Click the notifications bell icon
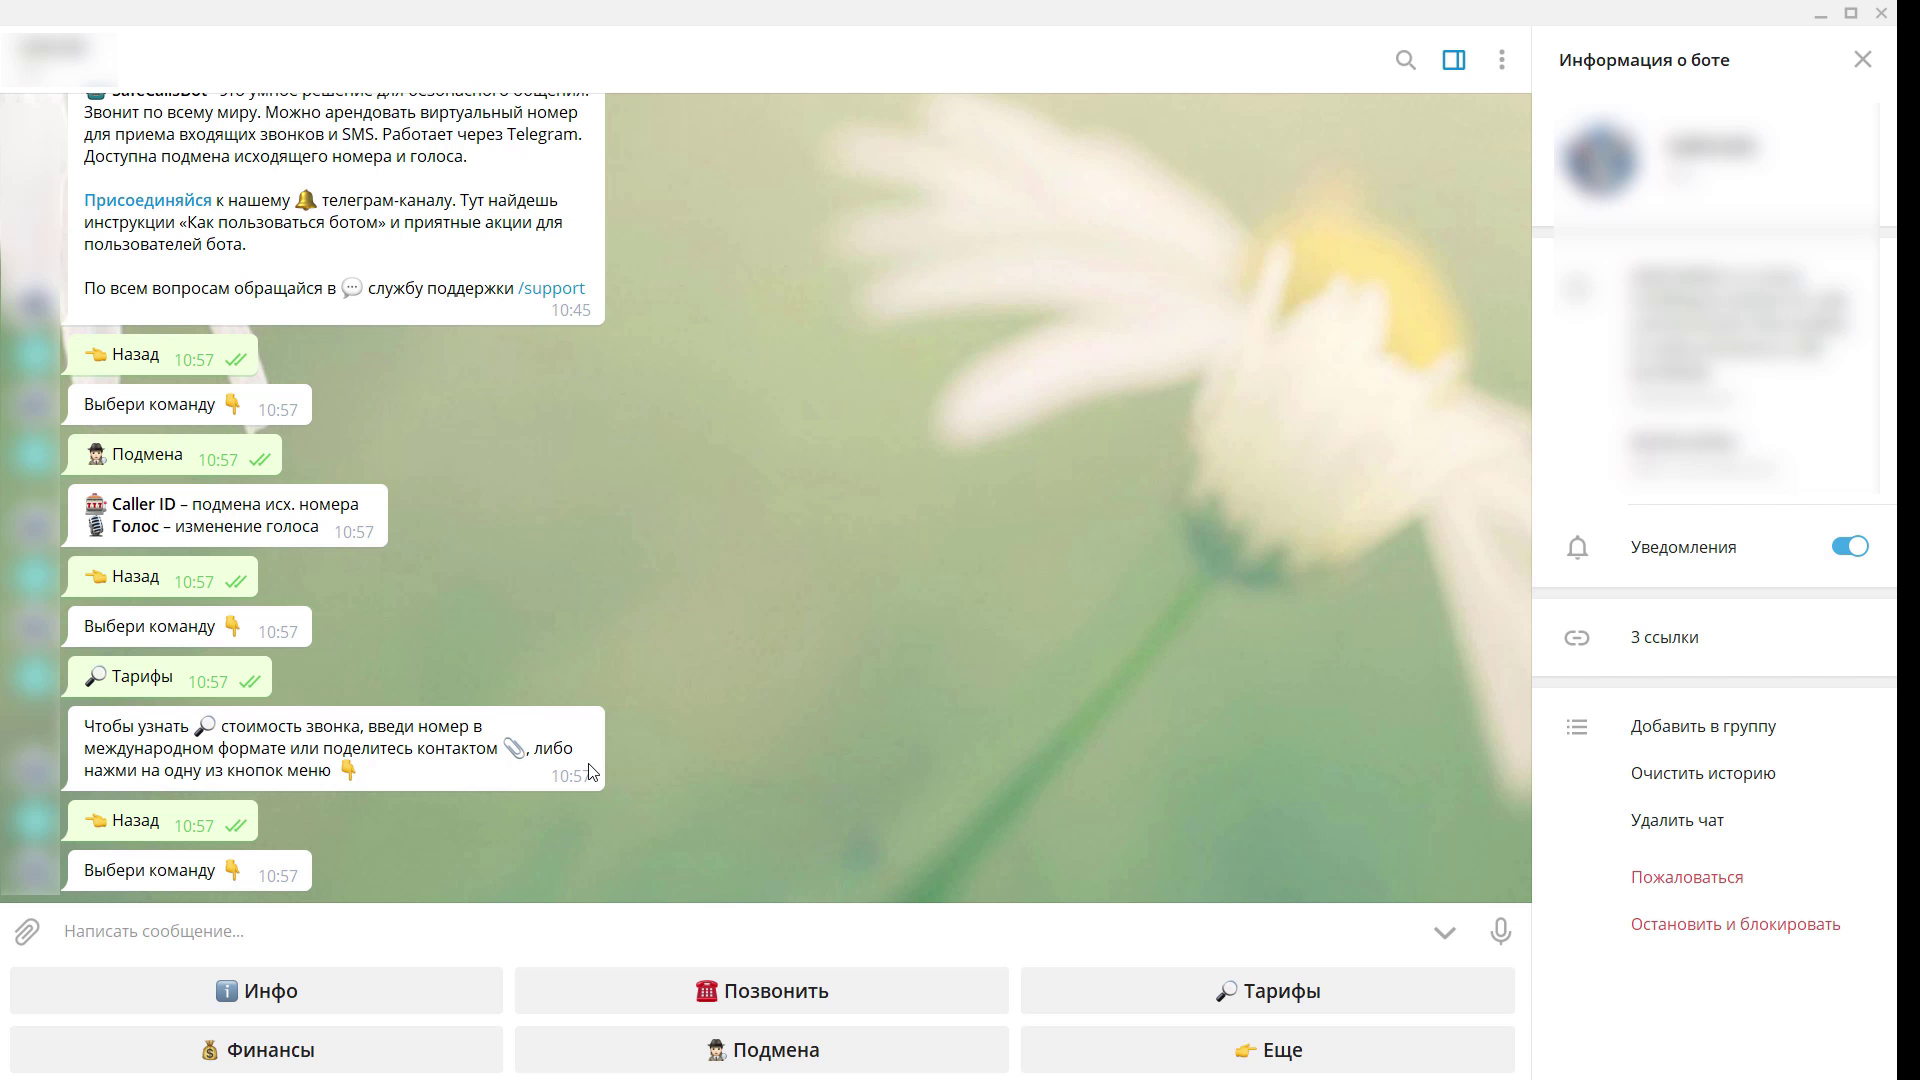Screen dimensions: 1920x1080 coord(1577,548)
